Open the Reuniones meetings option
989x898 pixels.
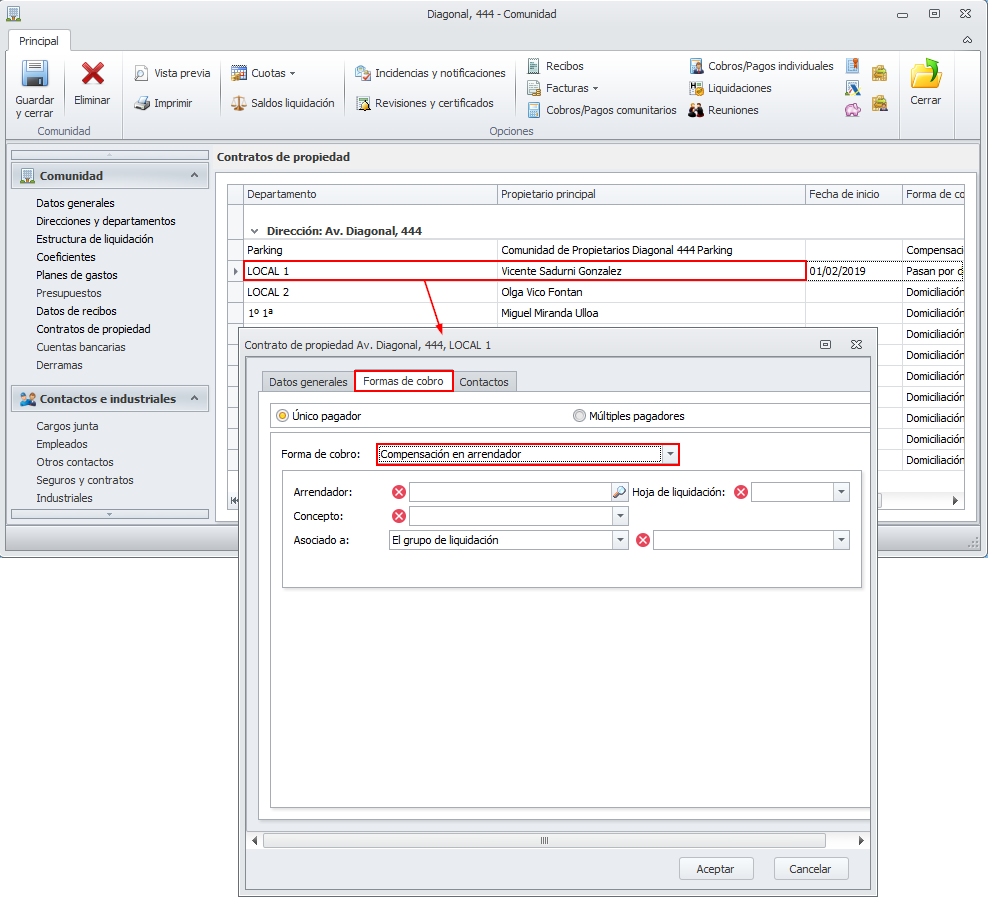(x=723, y=110)
